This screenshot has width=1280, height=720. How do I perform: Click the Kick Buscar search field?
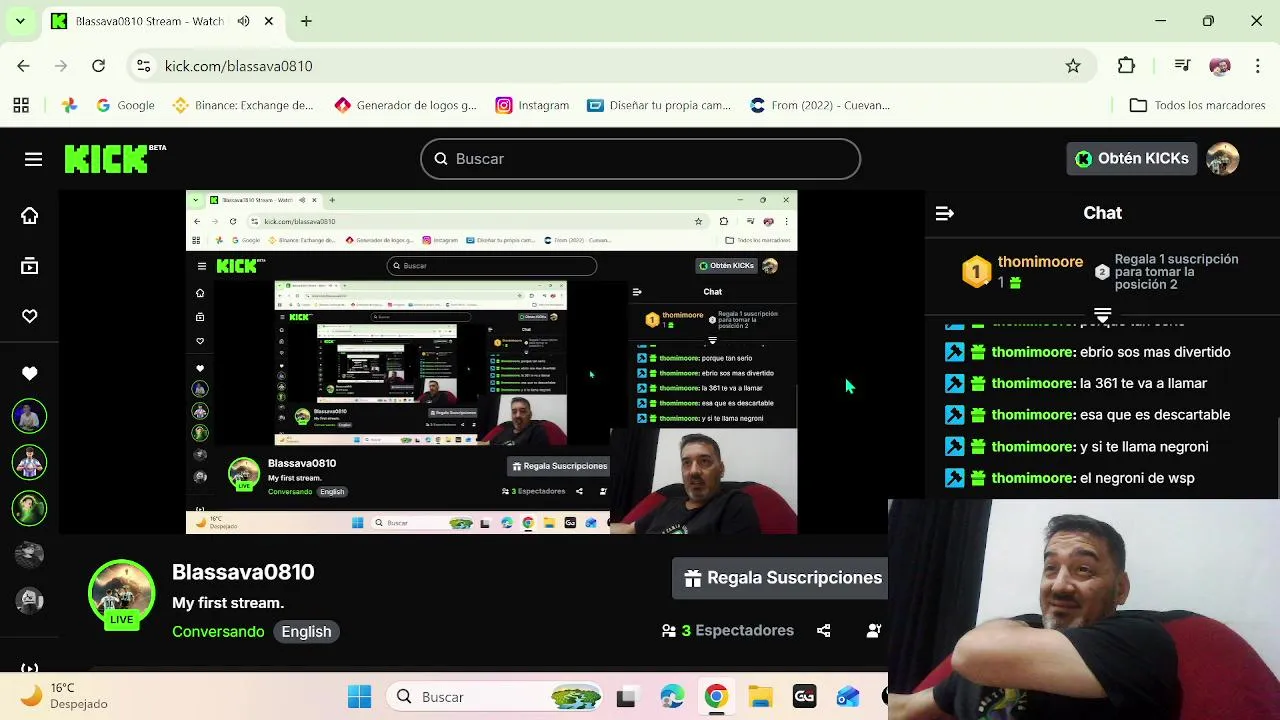click(640, 159)
